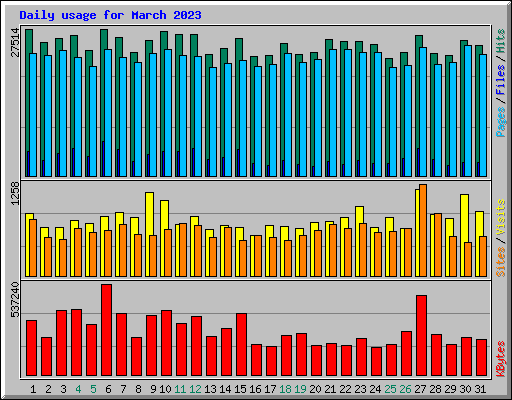512x400 pixels.
Task: Click day 27 axis label
Action: coord(420,389)
